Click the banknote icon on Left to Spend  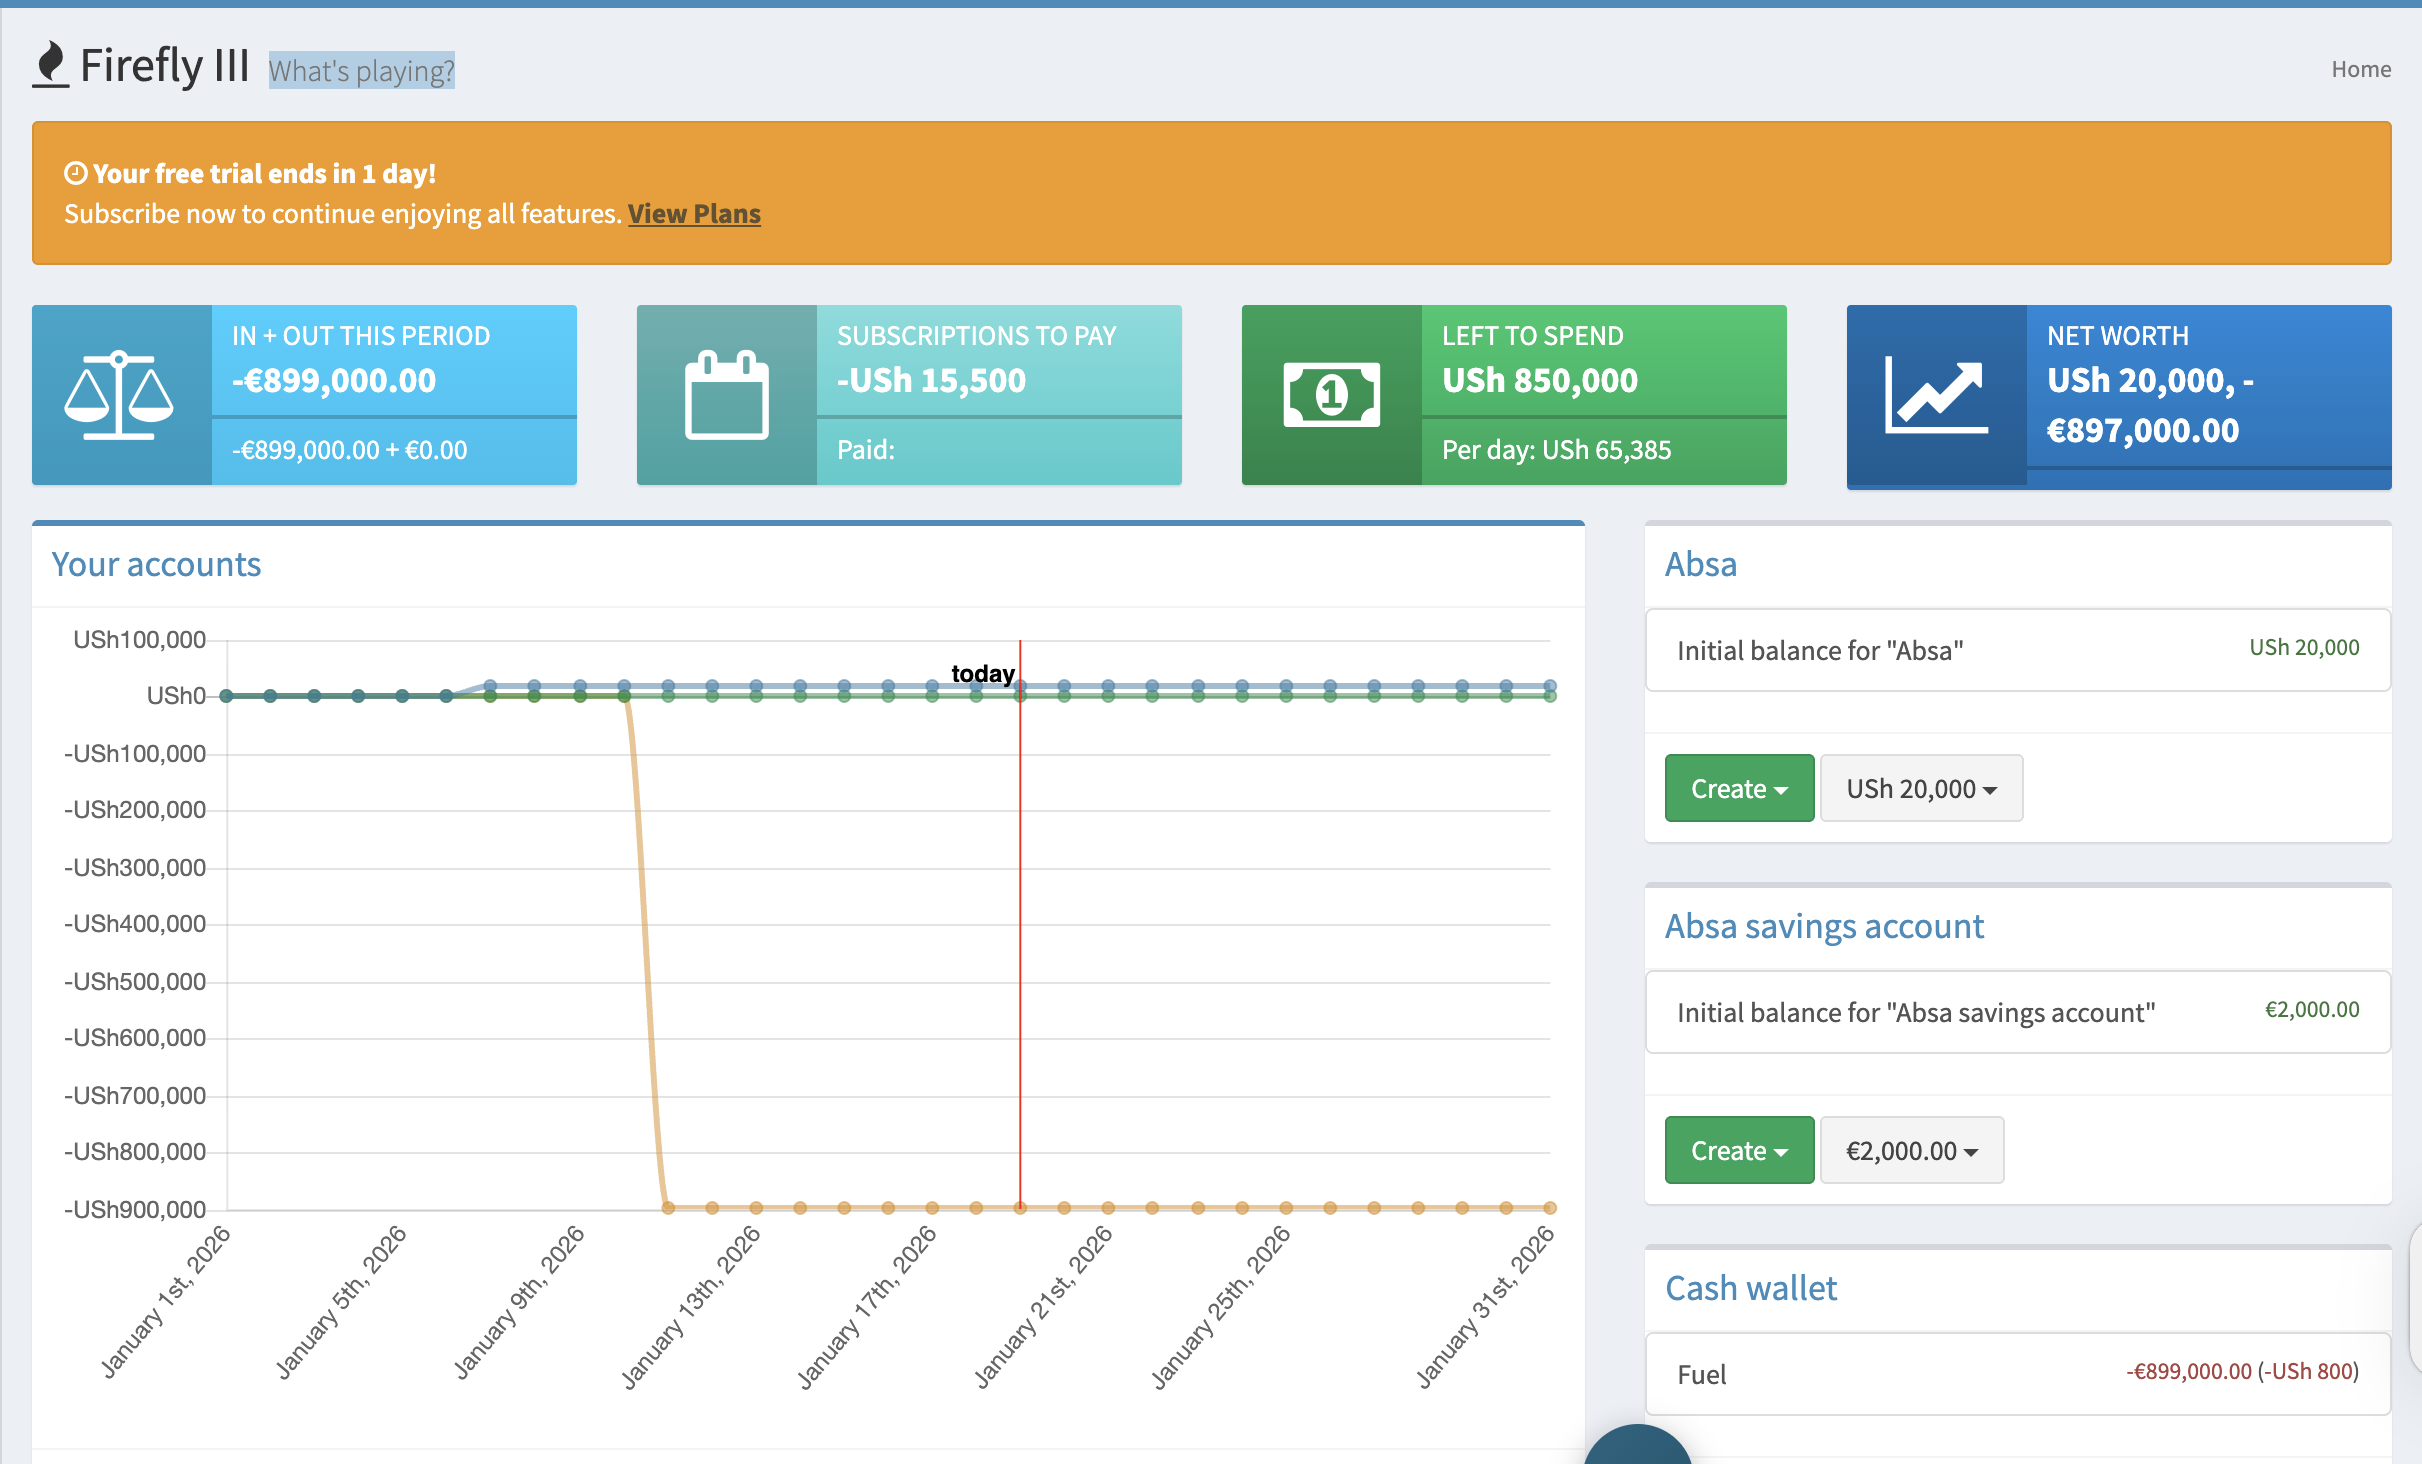pyautogui.click(x=1331, y=393)
